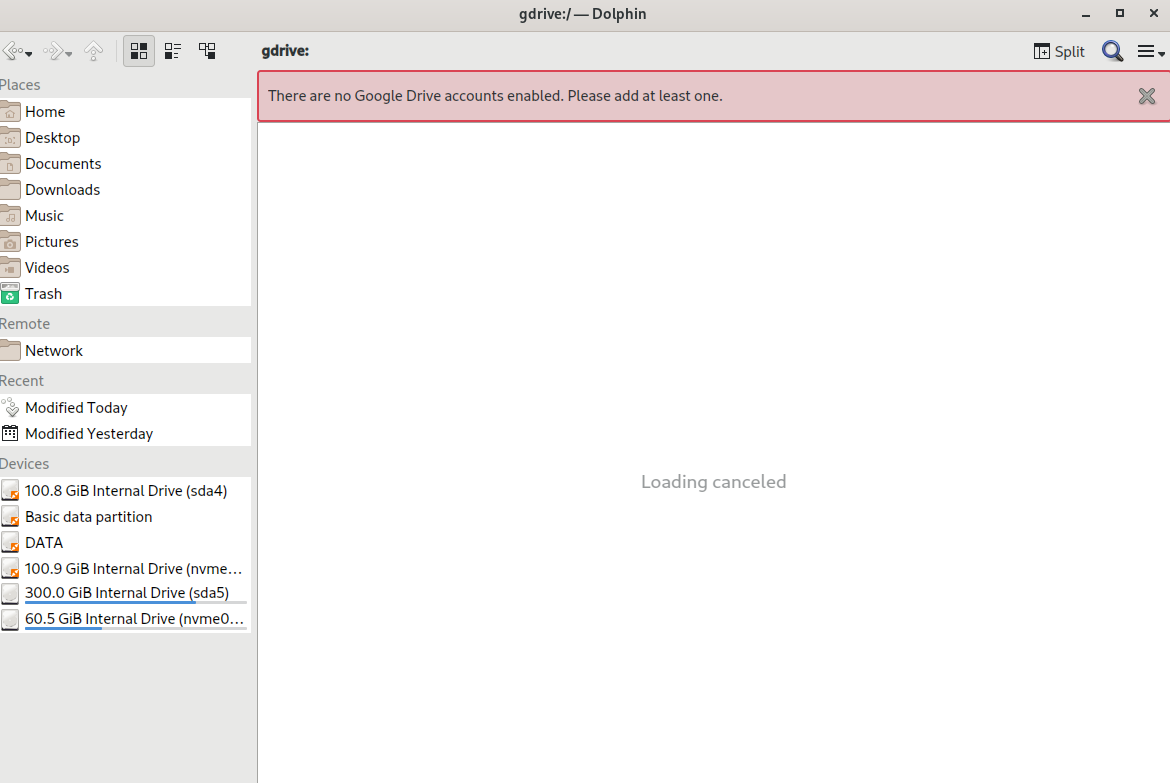Click the gdrive: location bar
This screenshot has width=1170, height=783.
coord(286,51)
